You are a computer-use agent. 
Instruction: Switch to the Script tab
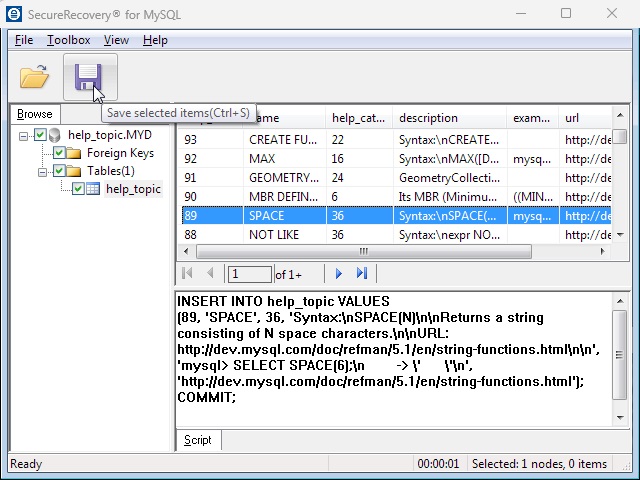coord(198,440)
